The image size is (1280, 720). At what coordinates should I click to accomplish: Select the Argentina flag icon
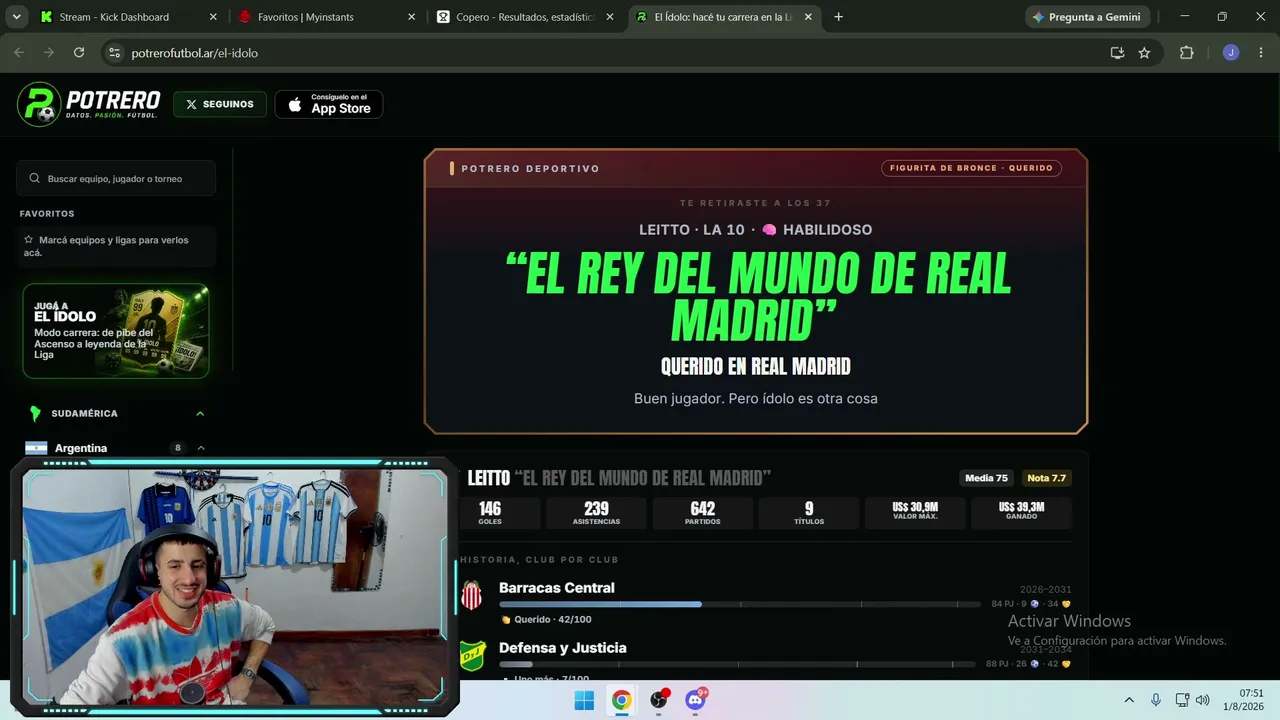point(37,448)
